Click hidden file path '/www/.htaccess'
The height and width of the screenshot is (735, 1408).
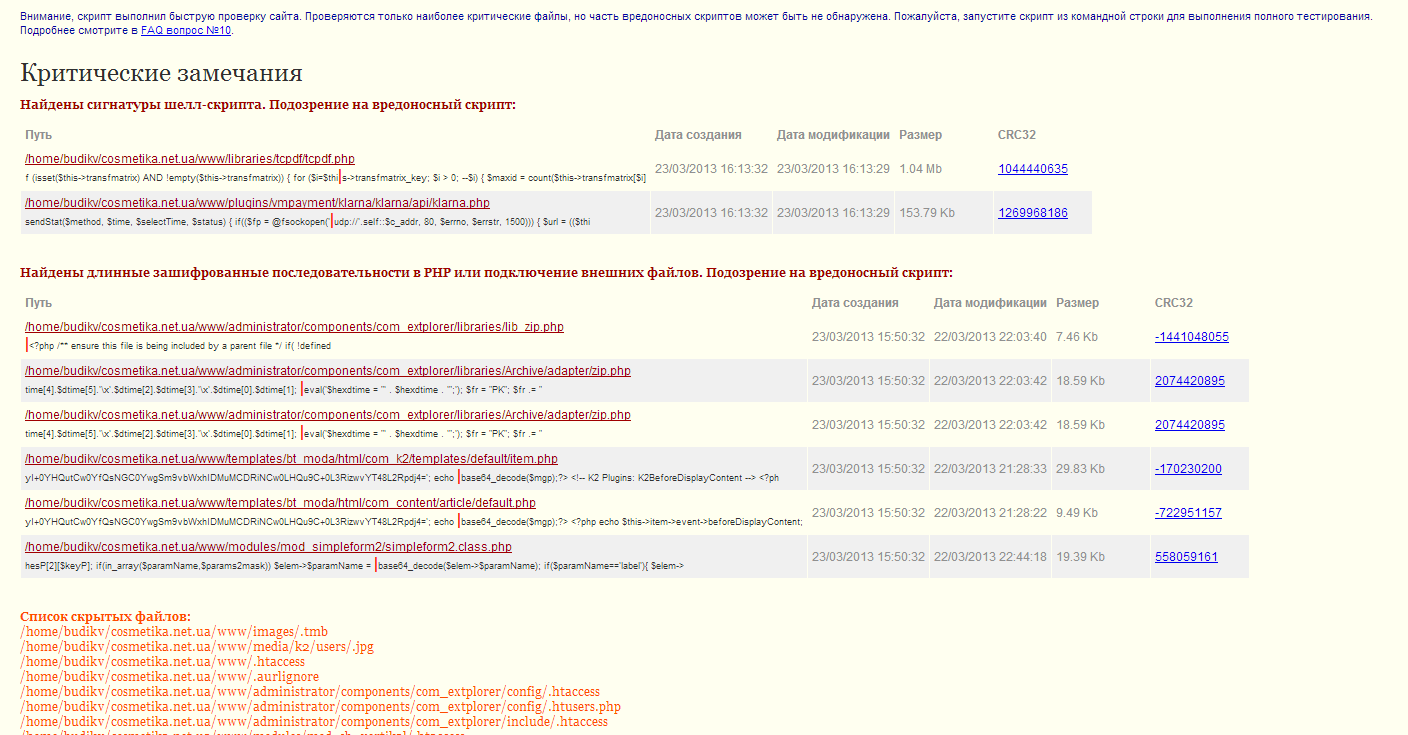(x=162, y=662)
